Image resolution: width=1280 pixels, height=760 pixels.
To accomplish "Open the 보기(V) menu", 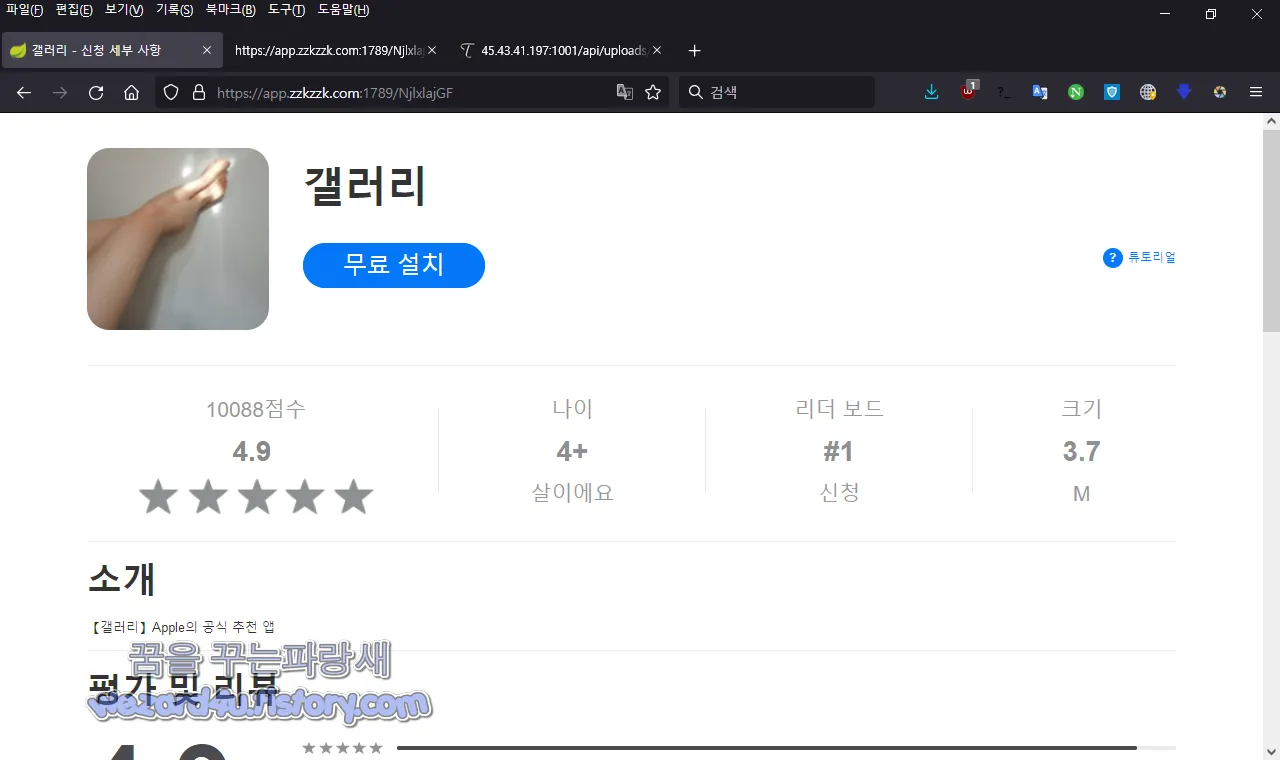I will point(124,10).
